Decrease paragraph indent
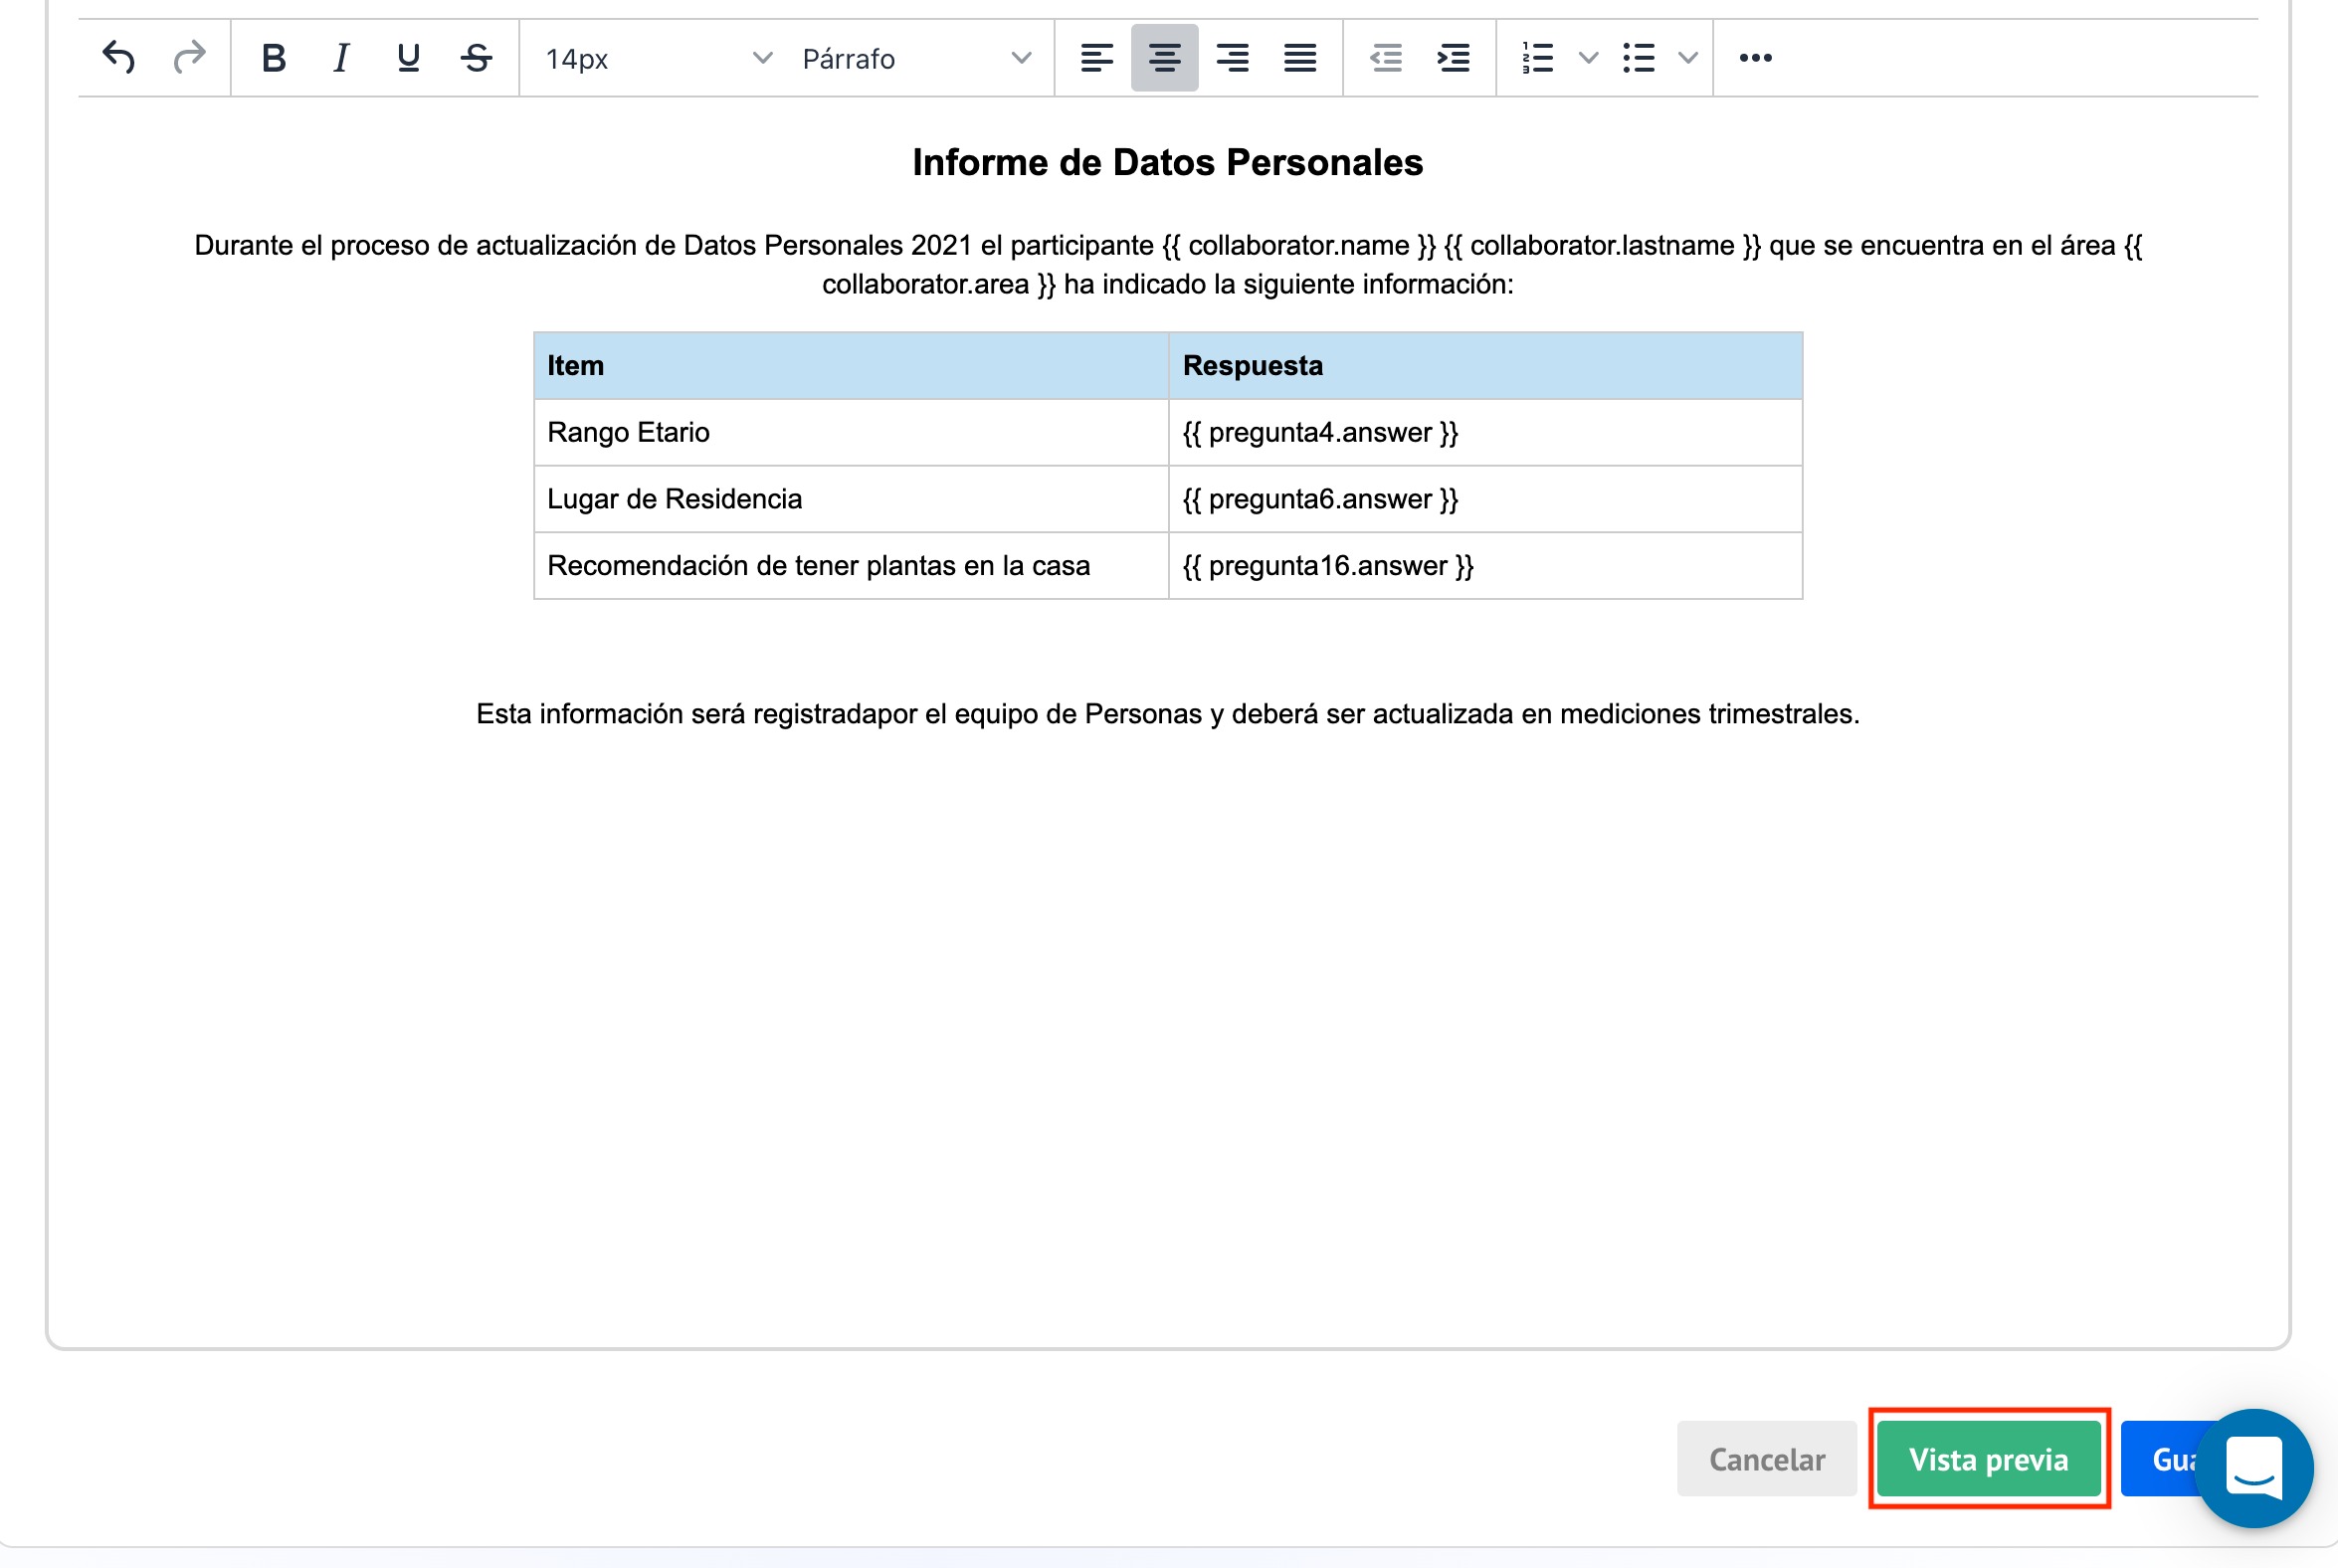 (x=1386, y=58)
